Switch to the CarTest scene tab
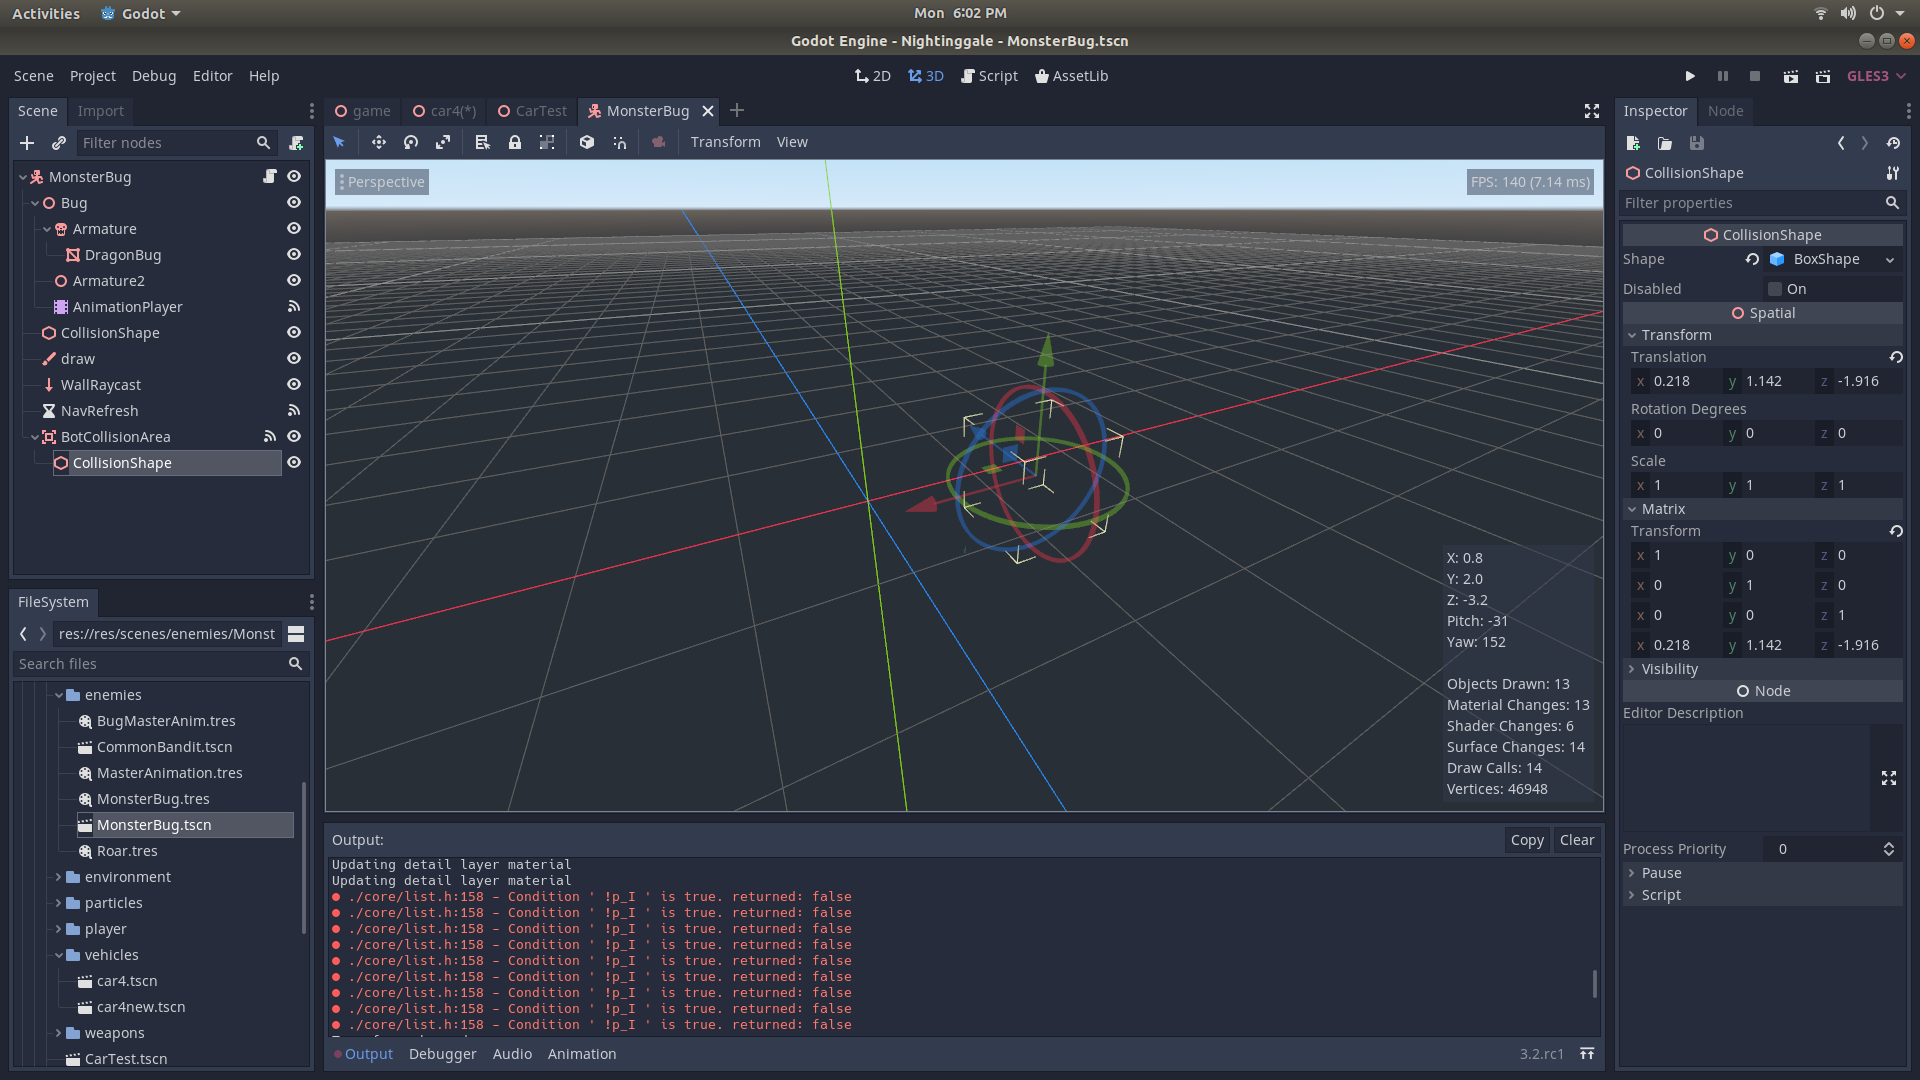The width and height of the screenshot is (1920, 1080). 539,111
